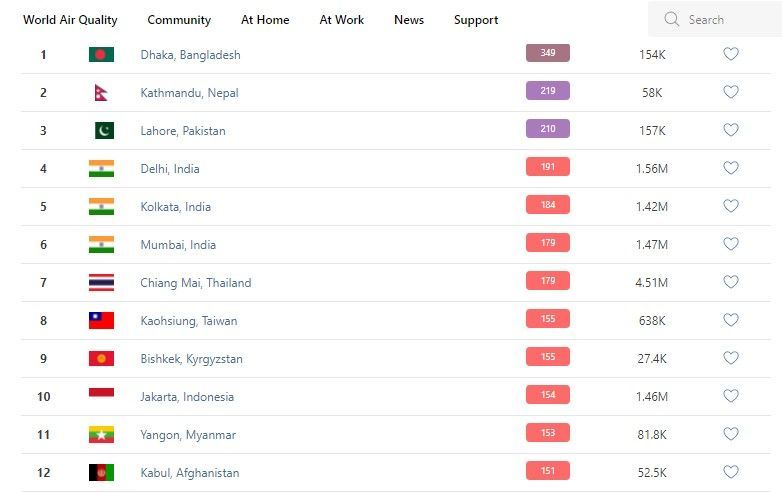This screenshot has width=782, height=492.
Task: Click the Myanmar flag icon
Action: coord(101,435)
